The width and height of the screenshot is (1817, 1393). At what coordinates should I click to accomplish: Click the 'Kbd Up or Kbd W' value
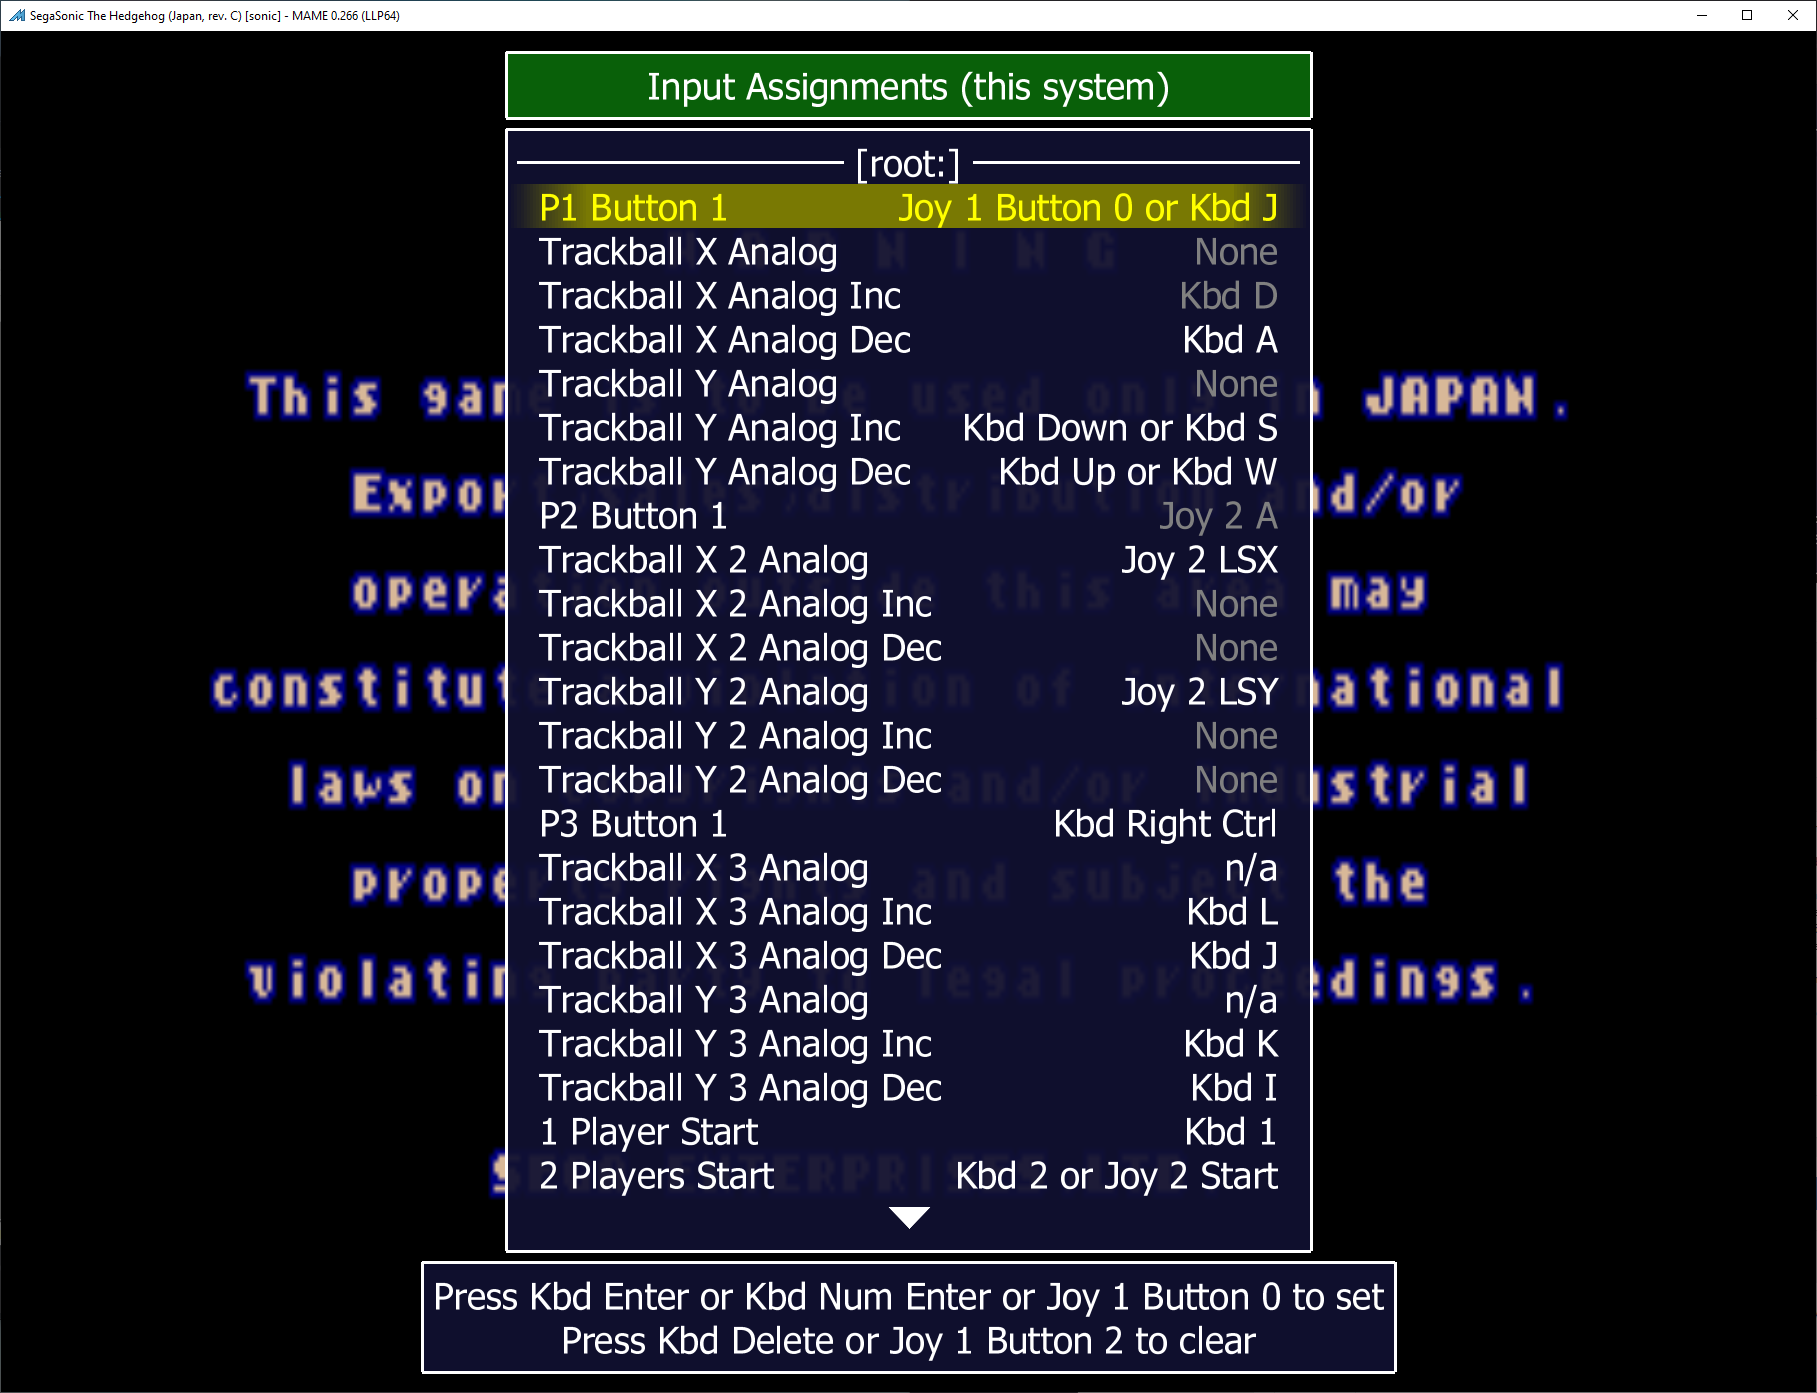click(x=1138, y=471)
